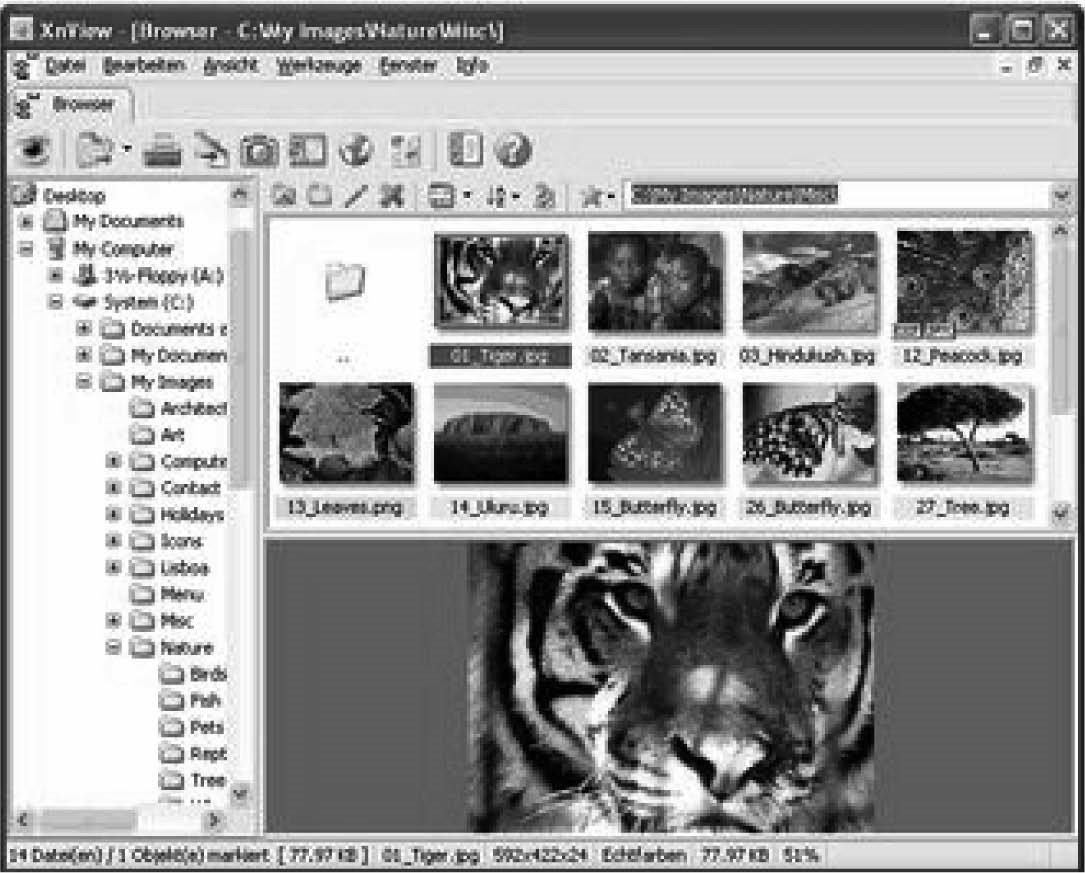Expand the path address dropdown arrow
This screenshot has width=1085, height=873.
(1061, 196)
